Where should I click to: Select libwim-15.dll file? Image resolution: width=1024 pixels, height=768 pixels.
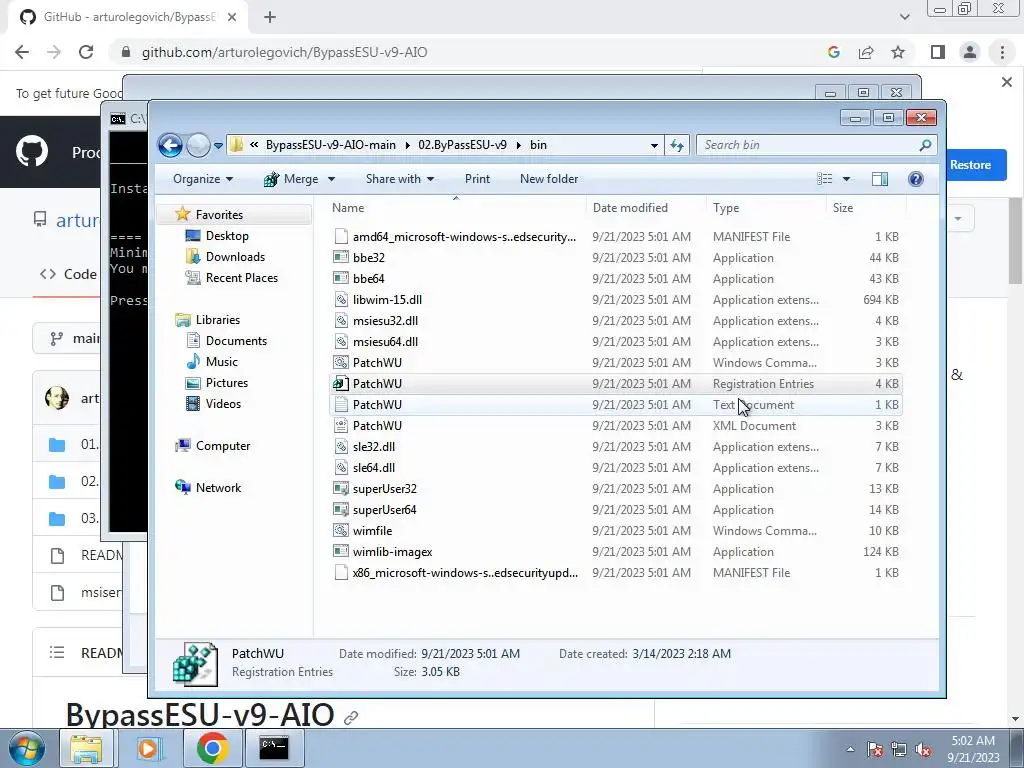coord(616,300)
